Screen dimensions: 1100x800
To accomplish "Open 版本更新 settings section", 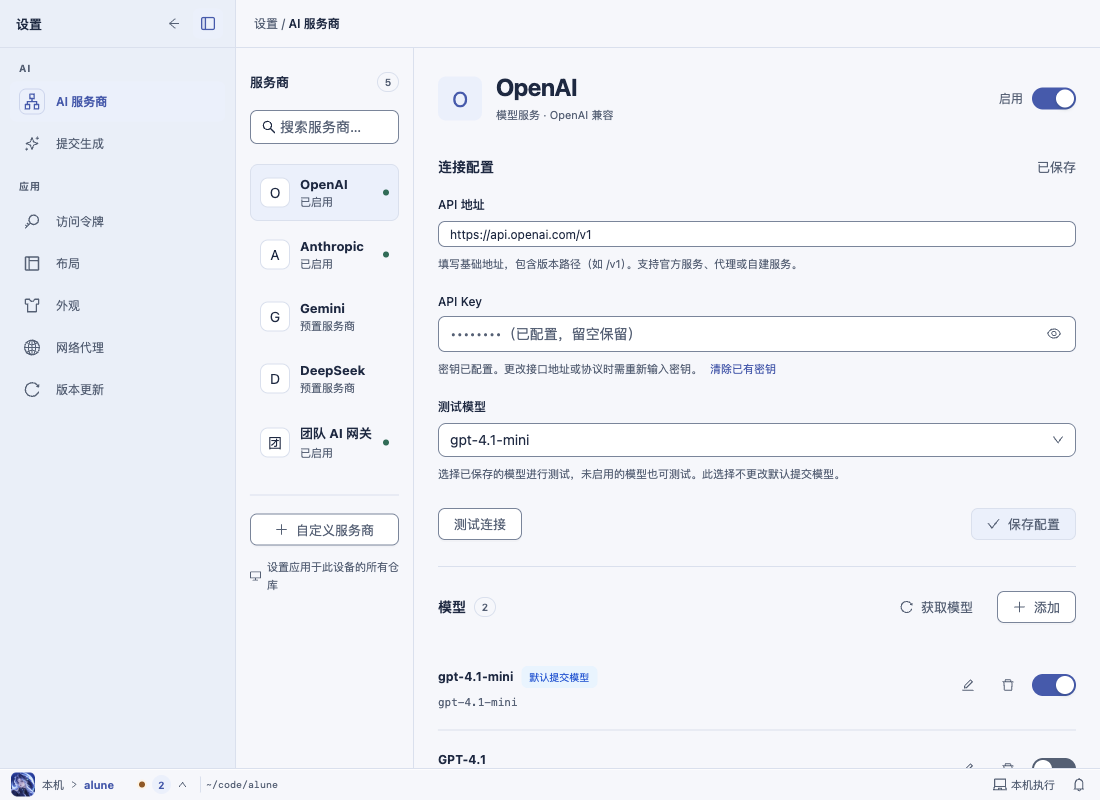I will coord(118,390).
